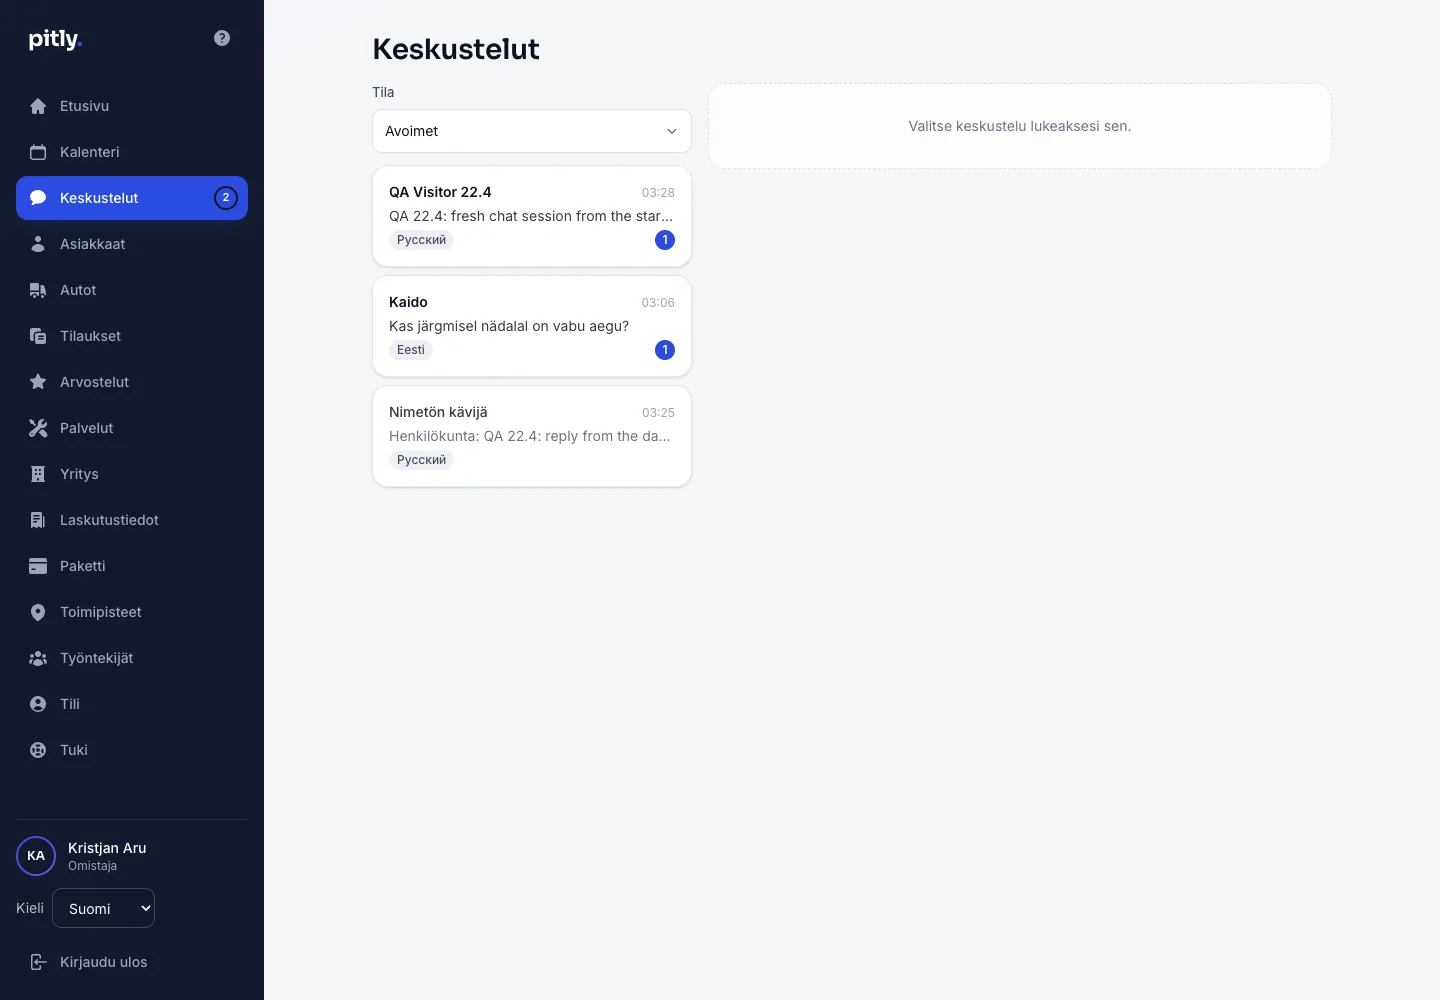Click the Asiakkaat person icon
The width and height of the screenshot is (1440, 1000).
(38, 244)
